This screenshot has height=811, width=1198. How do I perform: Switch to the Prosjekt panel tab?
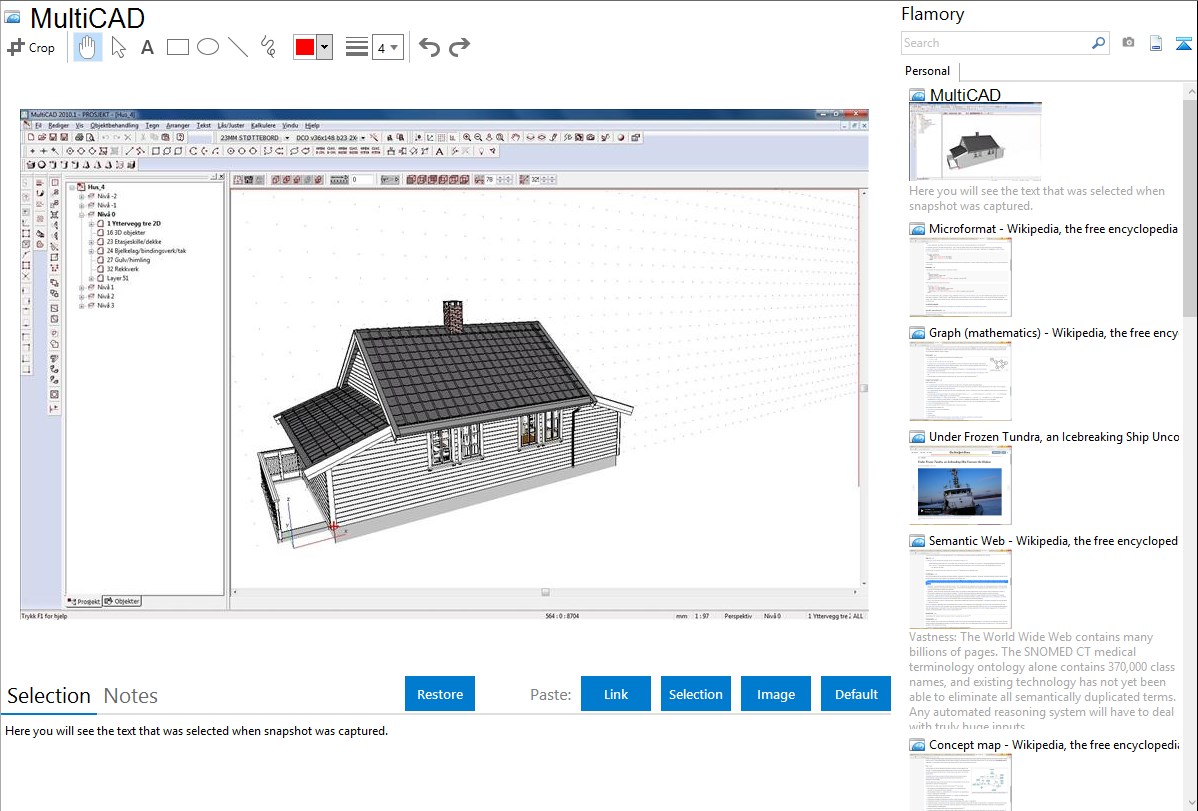tap(84, 602)
